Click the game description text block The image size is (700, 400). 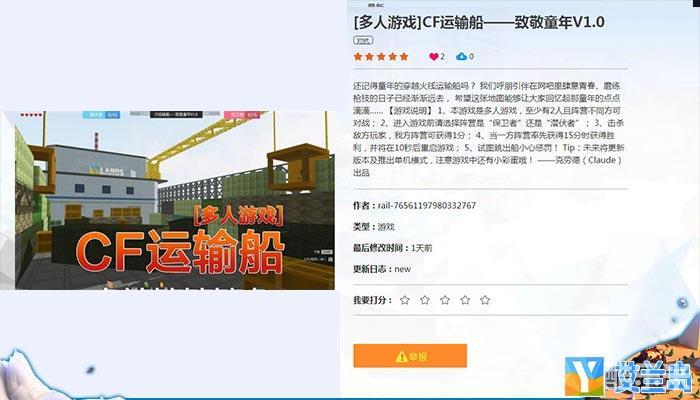[x=489, y=129]
